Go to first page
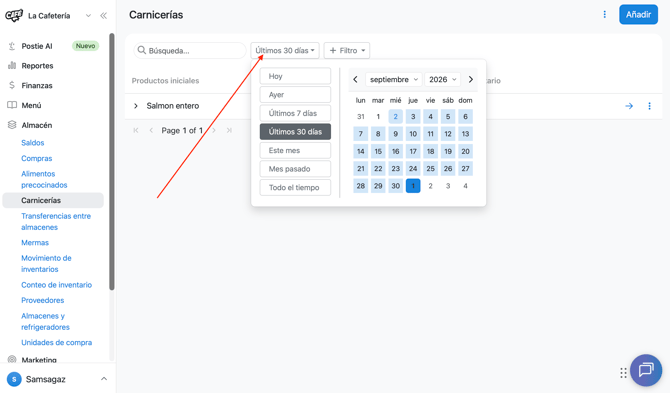 (136, 130)
